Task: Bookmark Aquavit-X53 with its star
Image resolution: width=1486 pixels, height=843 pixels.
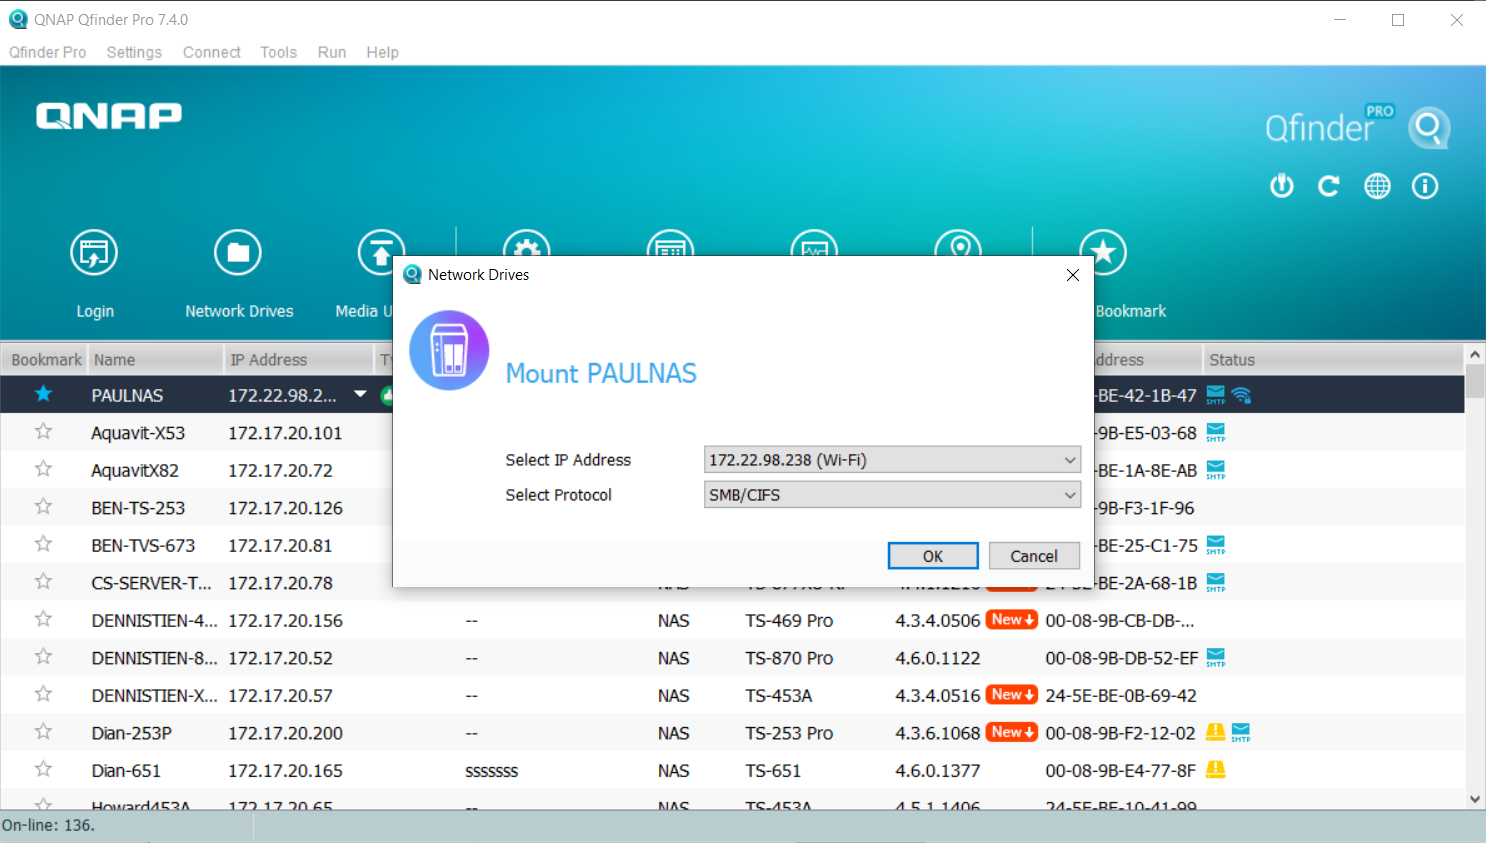Action: pos(43,432)
